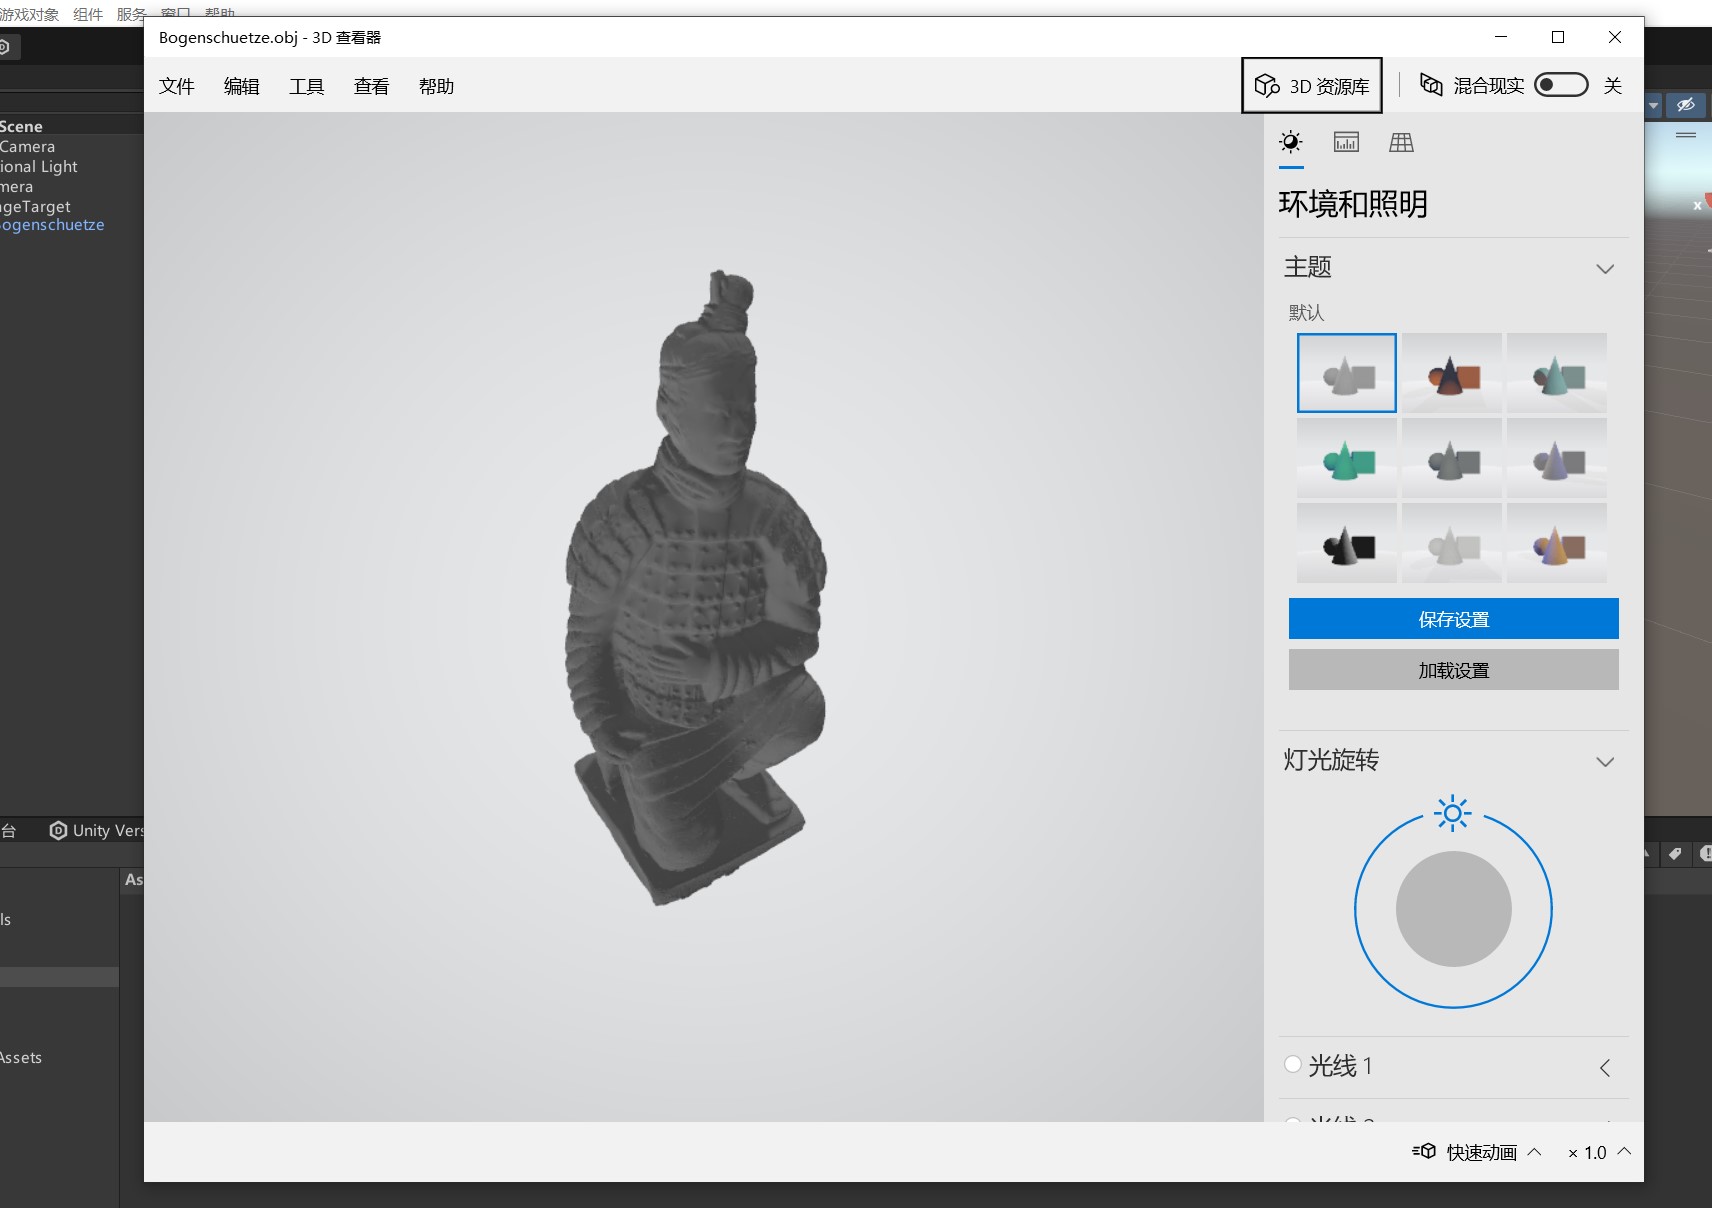Collapse the 主题 section chevron

1605,268
